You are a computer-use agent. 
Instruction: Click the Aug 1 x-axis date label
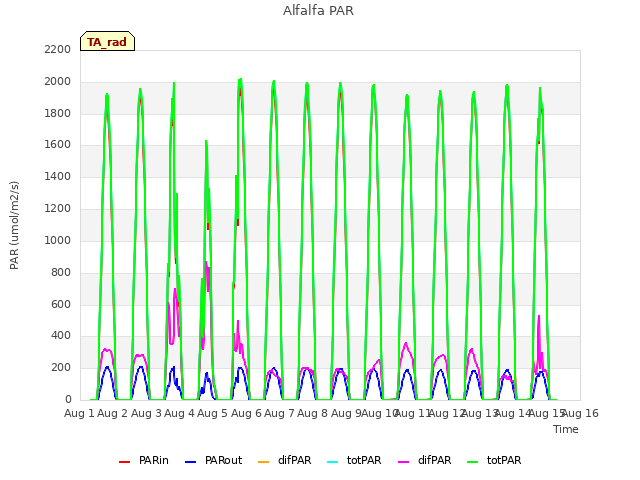coord(79,413)
